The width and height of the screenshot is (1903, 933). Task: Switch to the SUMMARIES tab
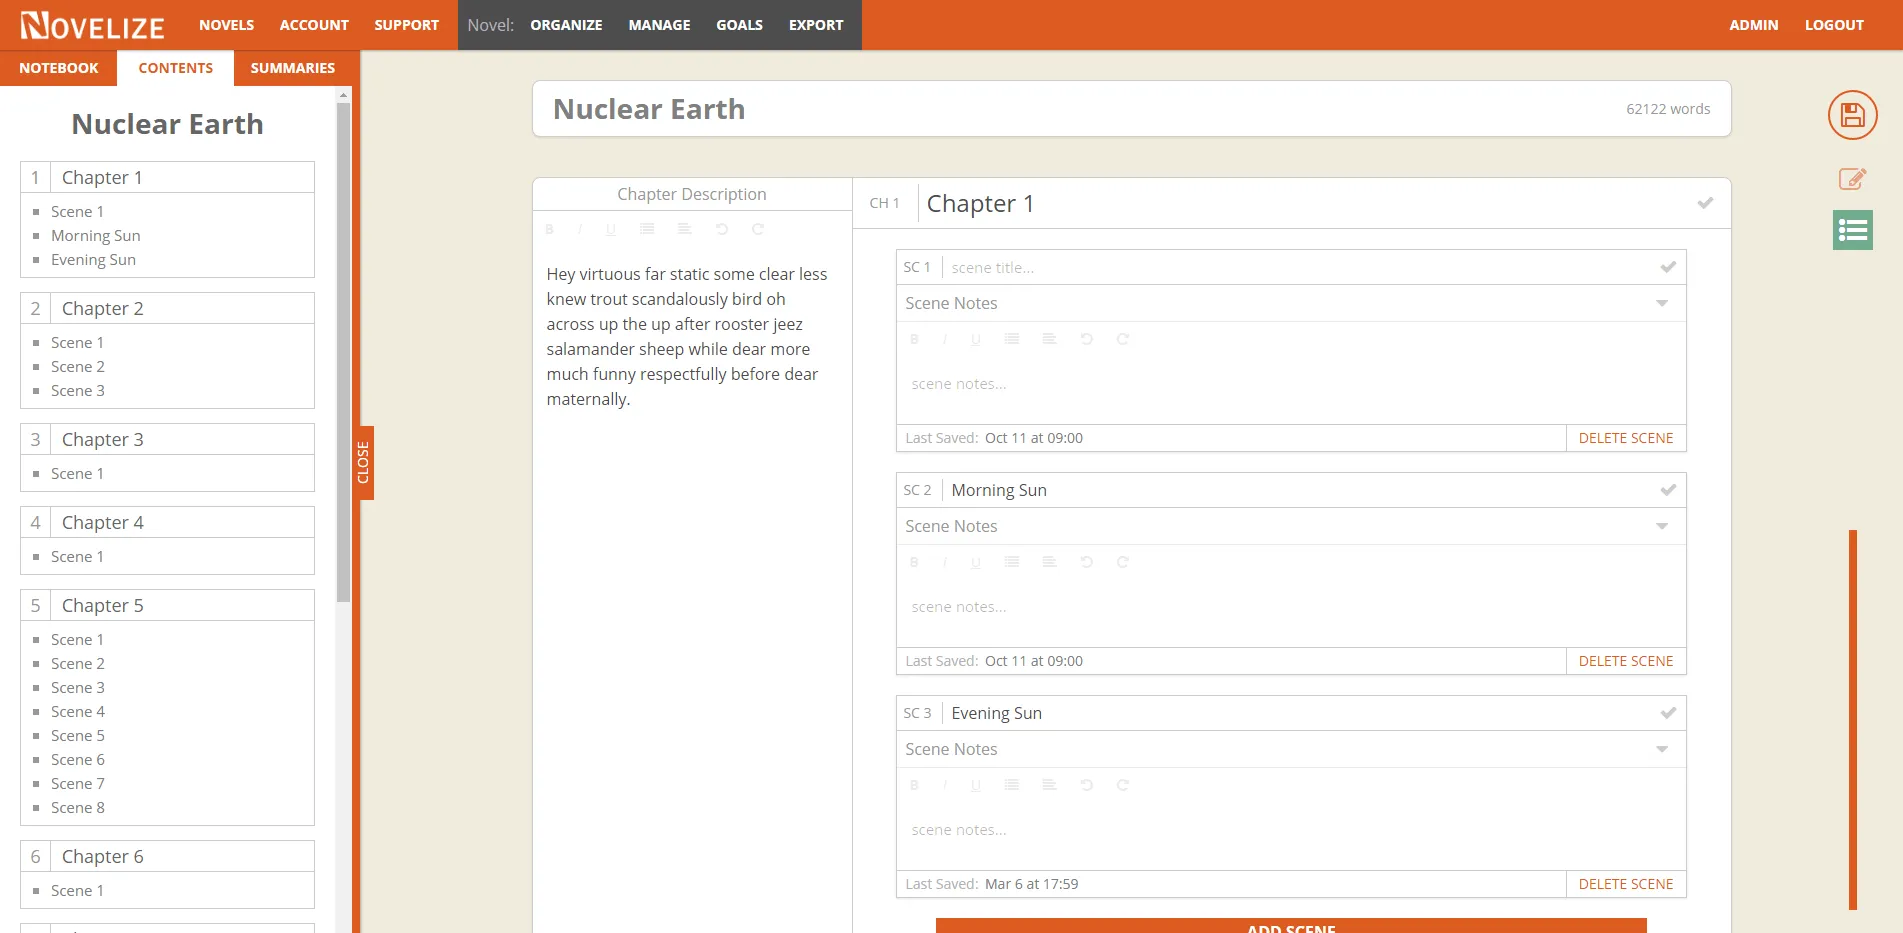292,67
